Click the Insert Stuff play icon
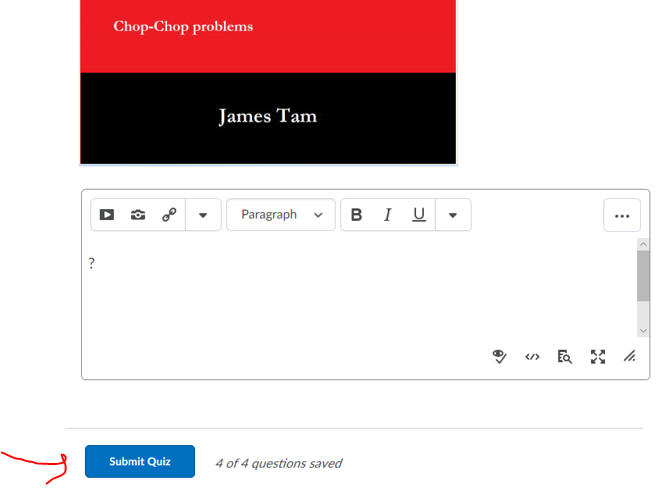This screenshot has width=661, height=488. [x=107, y=215]
